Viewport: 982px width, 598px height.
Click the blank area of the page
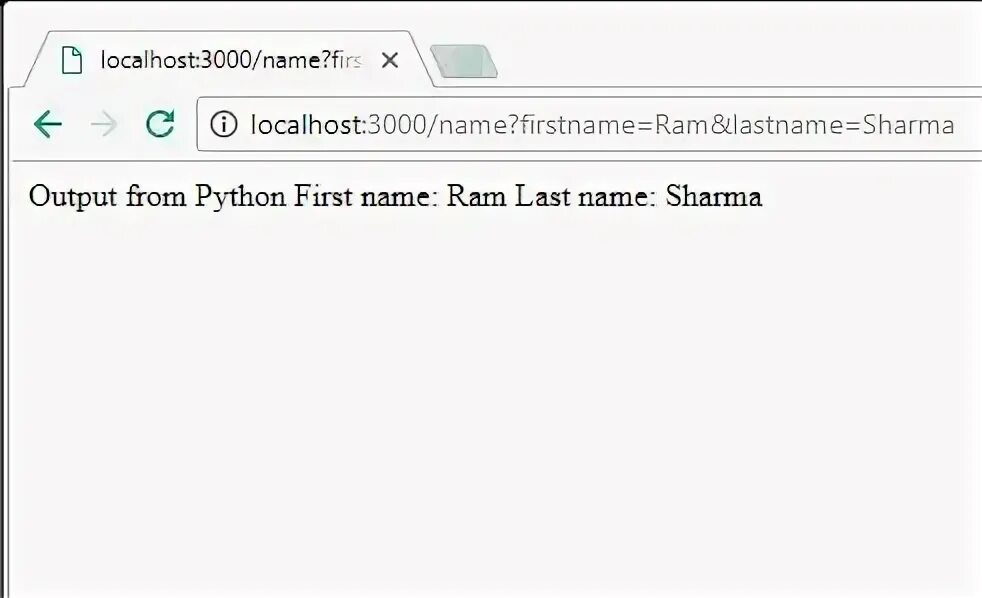pos(490,400)
